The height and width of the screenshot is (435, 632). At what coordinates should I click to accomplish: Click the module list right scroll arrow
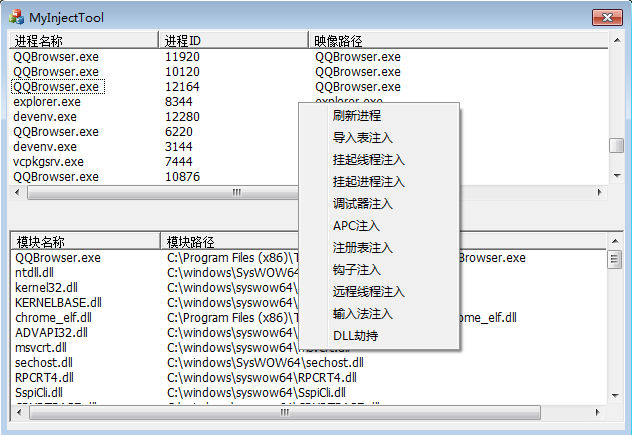[597, 412]
